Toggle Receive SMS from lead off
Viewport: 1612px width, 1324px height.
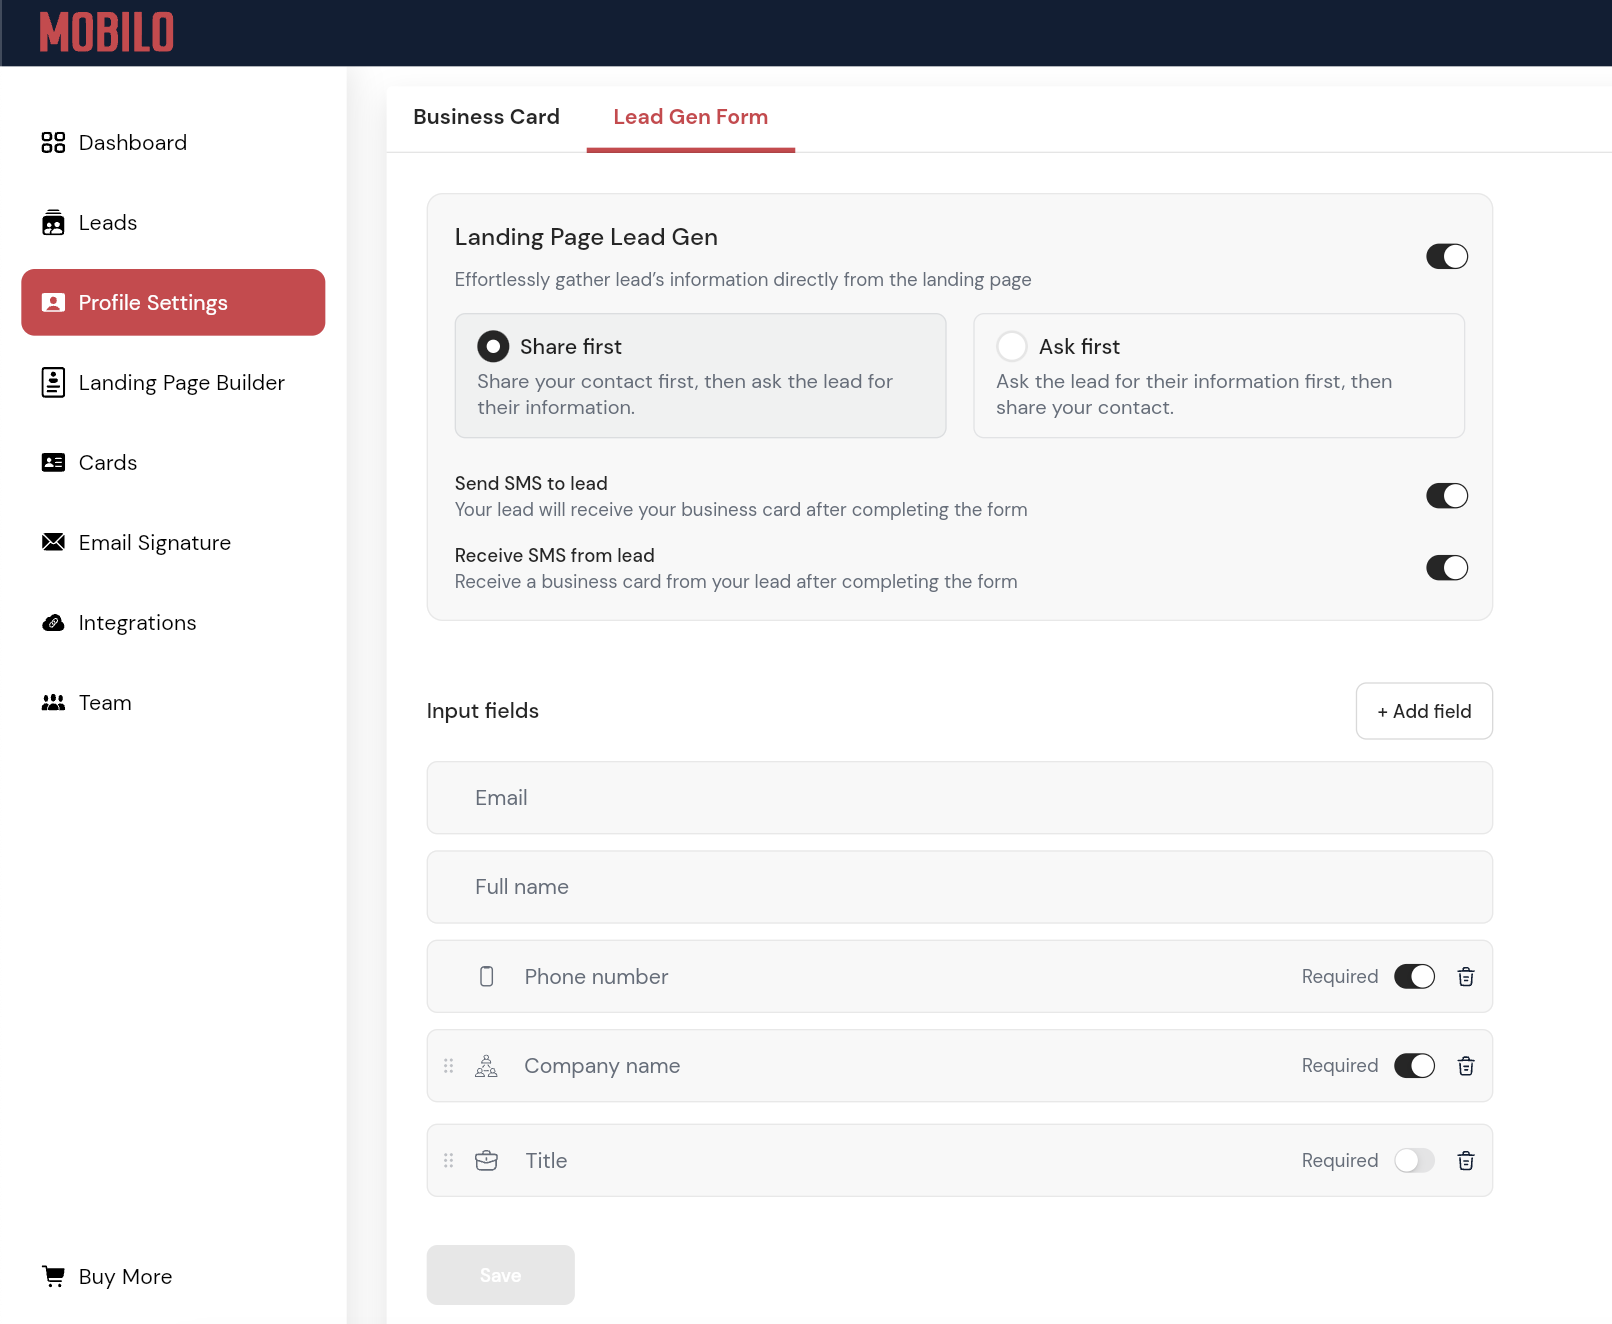click(x=1446, y=568)
